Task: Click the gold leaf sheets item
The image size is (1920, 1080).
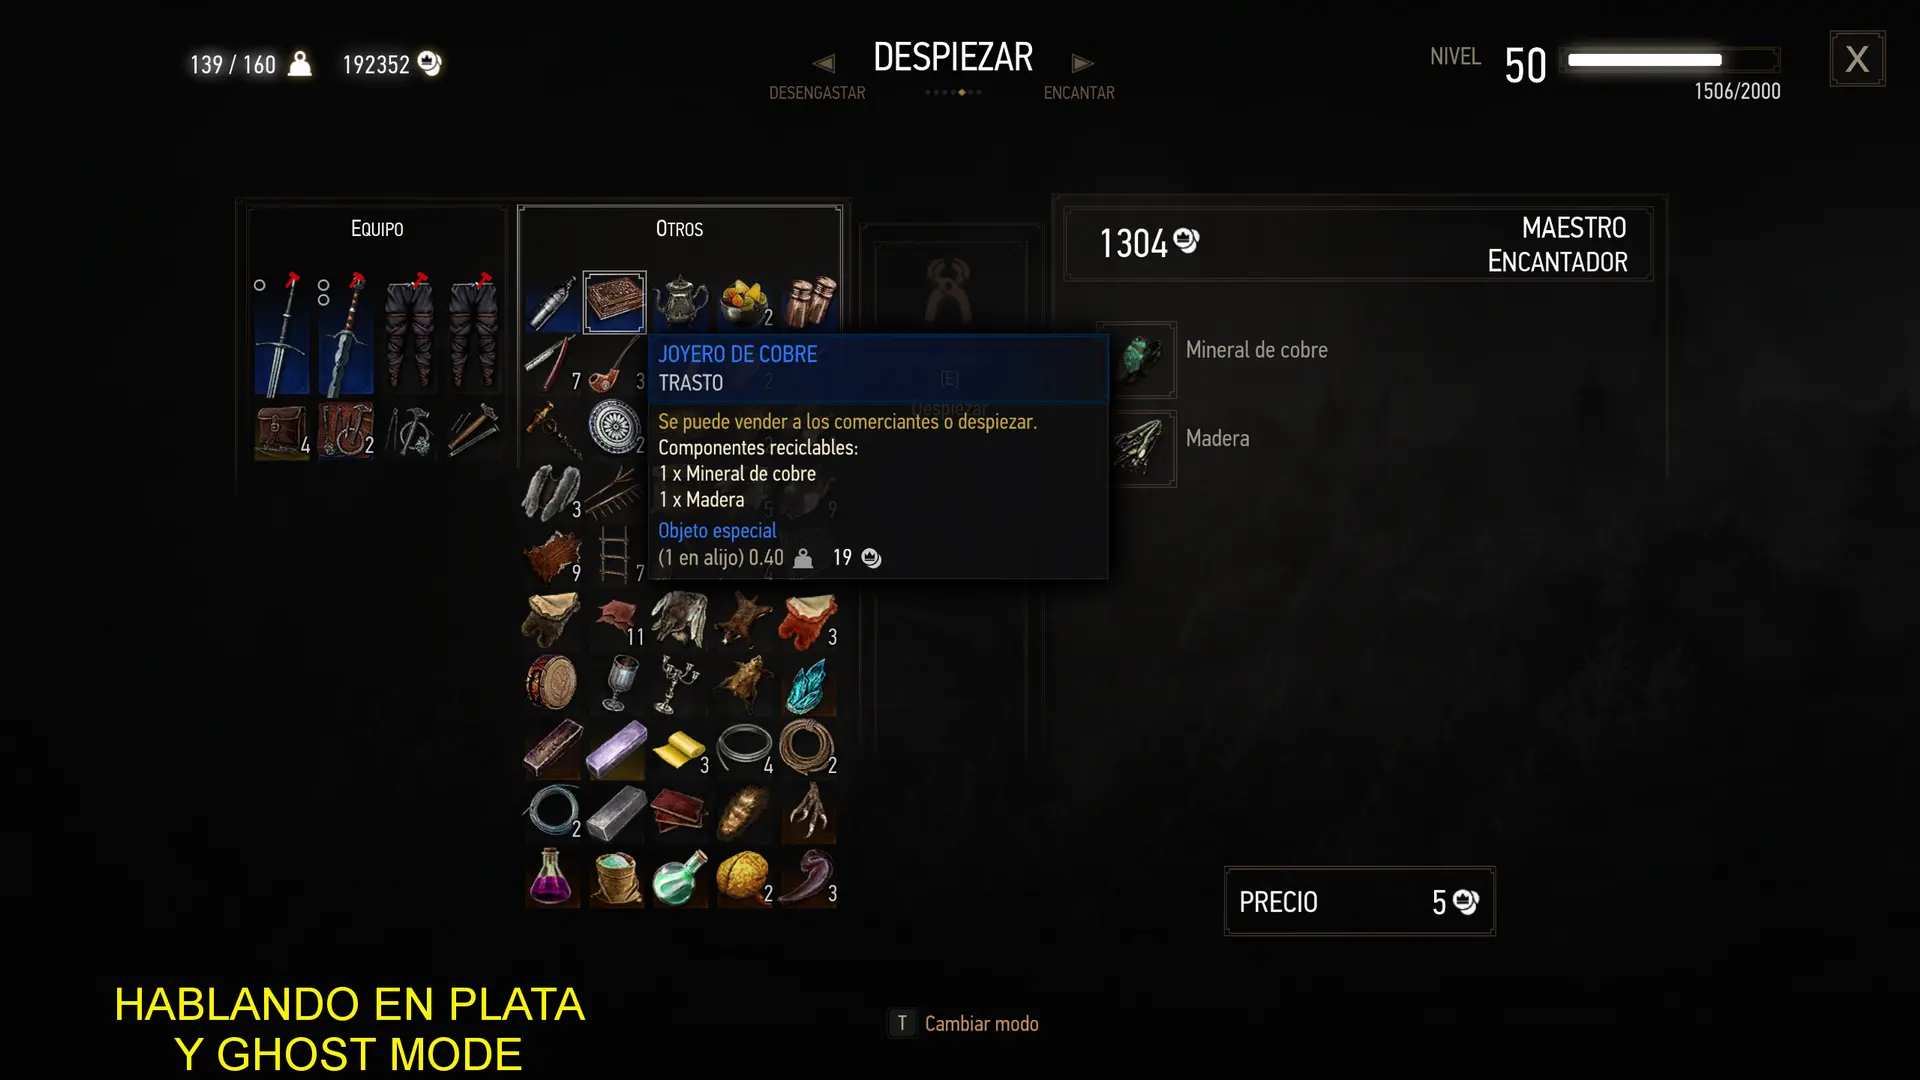Action: pyautogui.click(x=680, y=749)
